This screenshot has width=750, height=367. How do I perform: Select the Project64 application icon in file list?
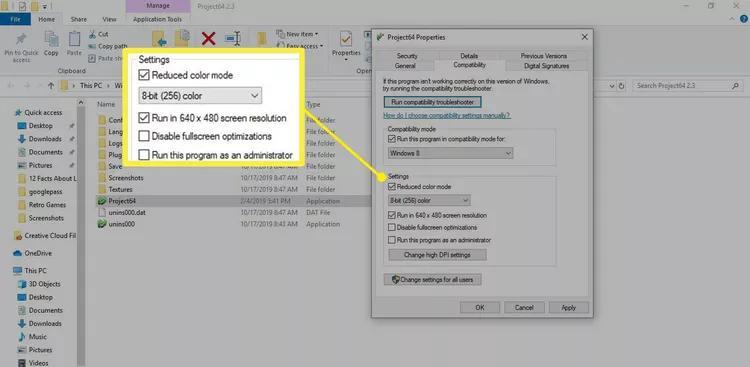[101, 201]
